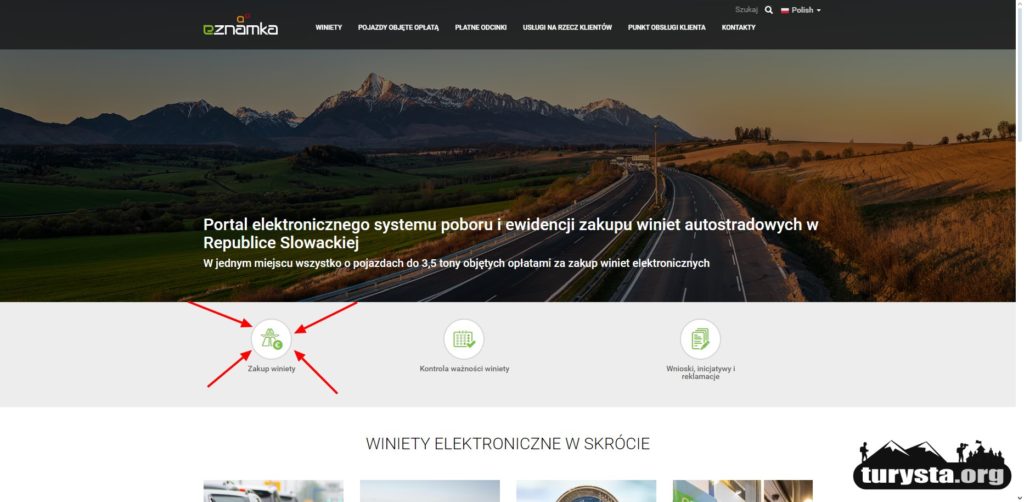Click the Wnioski, inicjatywy i reklamacje icon
This screenshot has height=502, width=1024.
700,339
